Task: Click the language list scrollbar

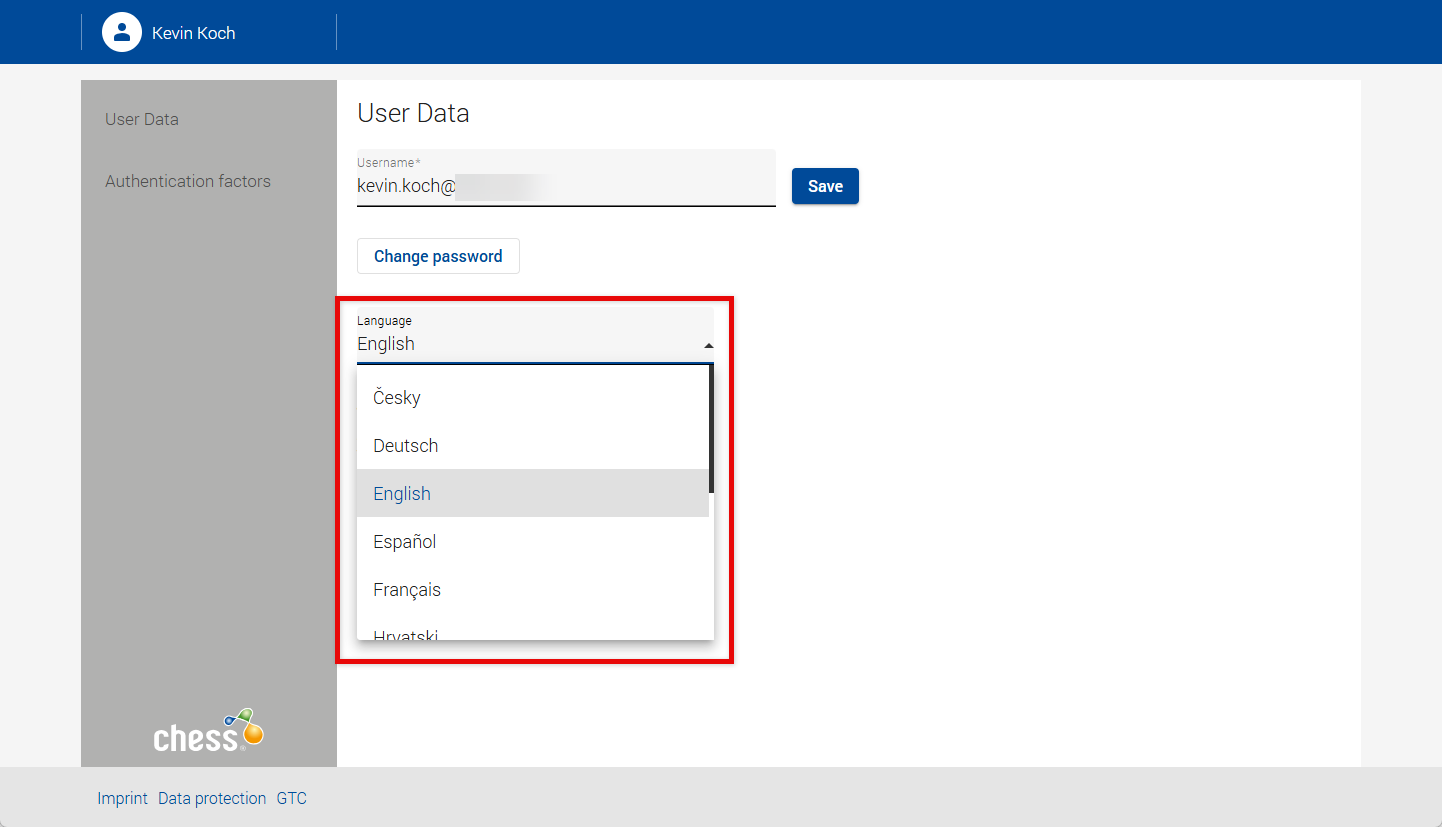Action: point(711,430)
